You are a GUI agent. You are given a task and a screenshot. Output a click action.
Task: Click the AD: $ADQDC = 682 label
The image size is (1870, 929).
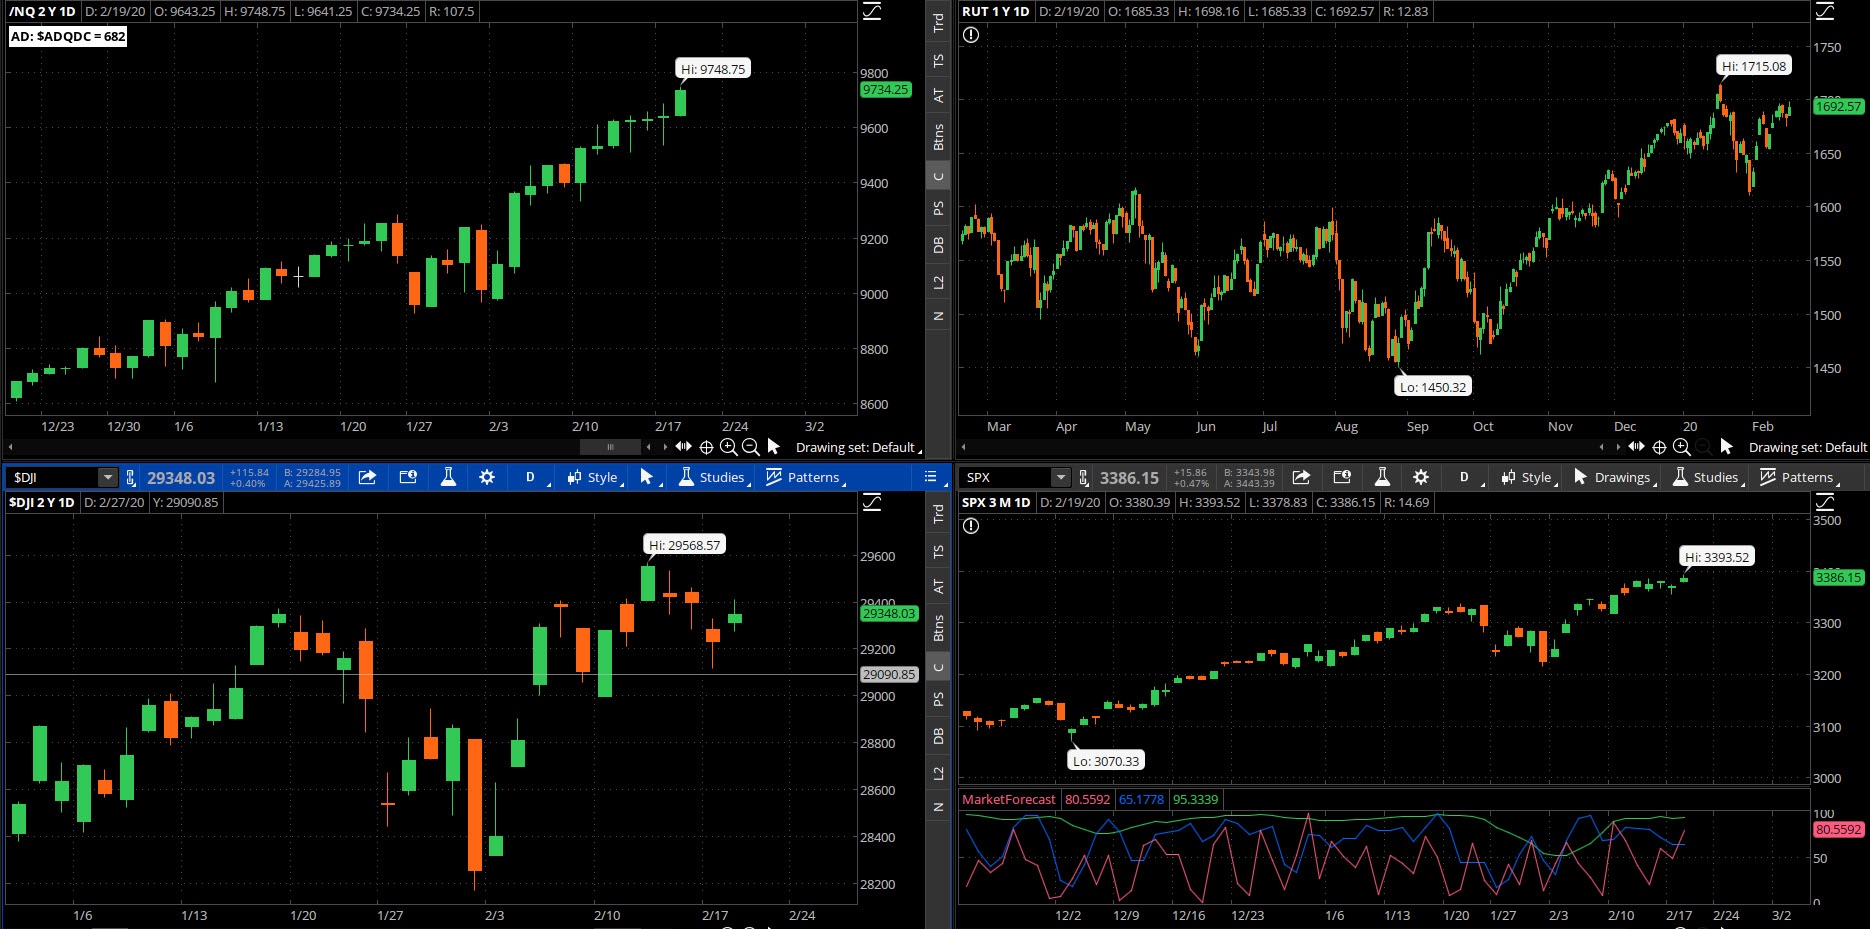click(68, 36)
